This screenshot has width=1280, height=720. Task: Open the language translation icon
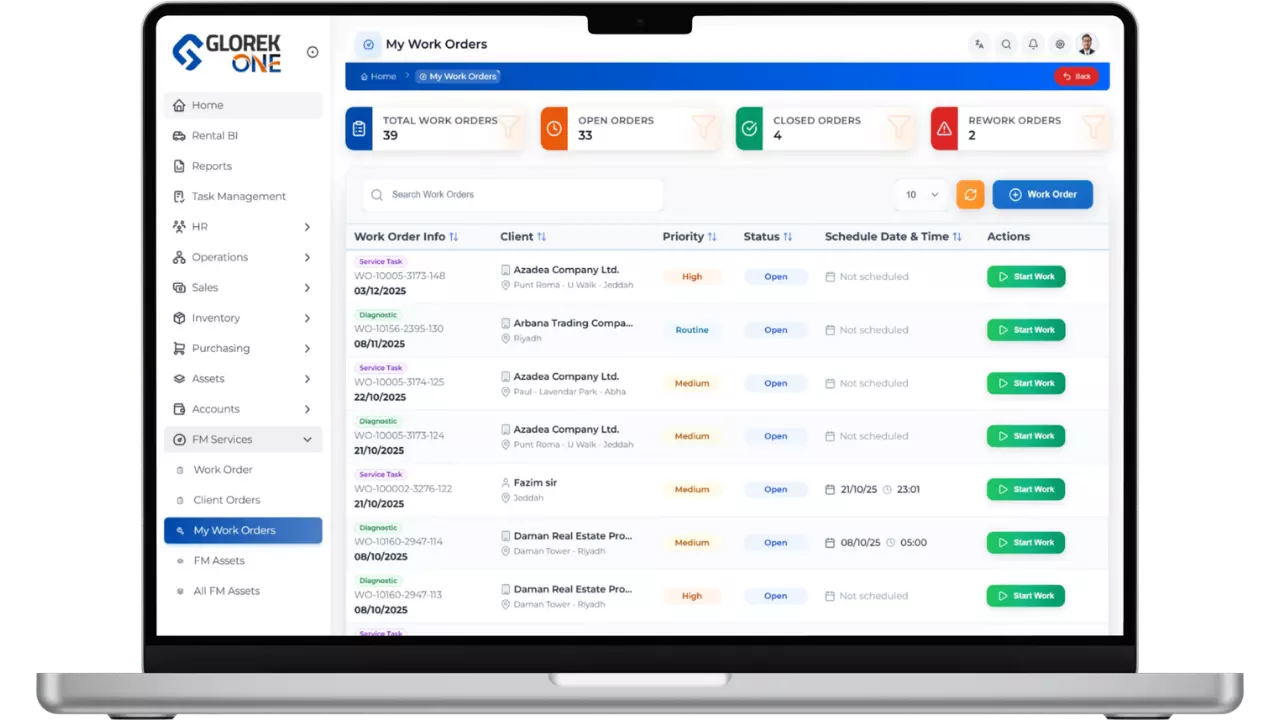click(x=979, y=44)
